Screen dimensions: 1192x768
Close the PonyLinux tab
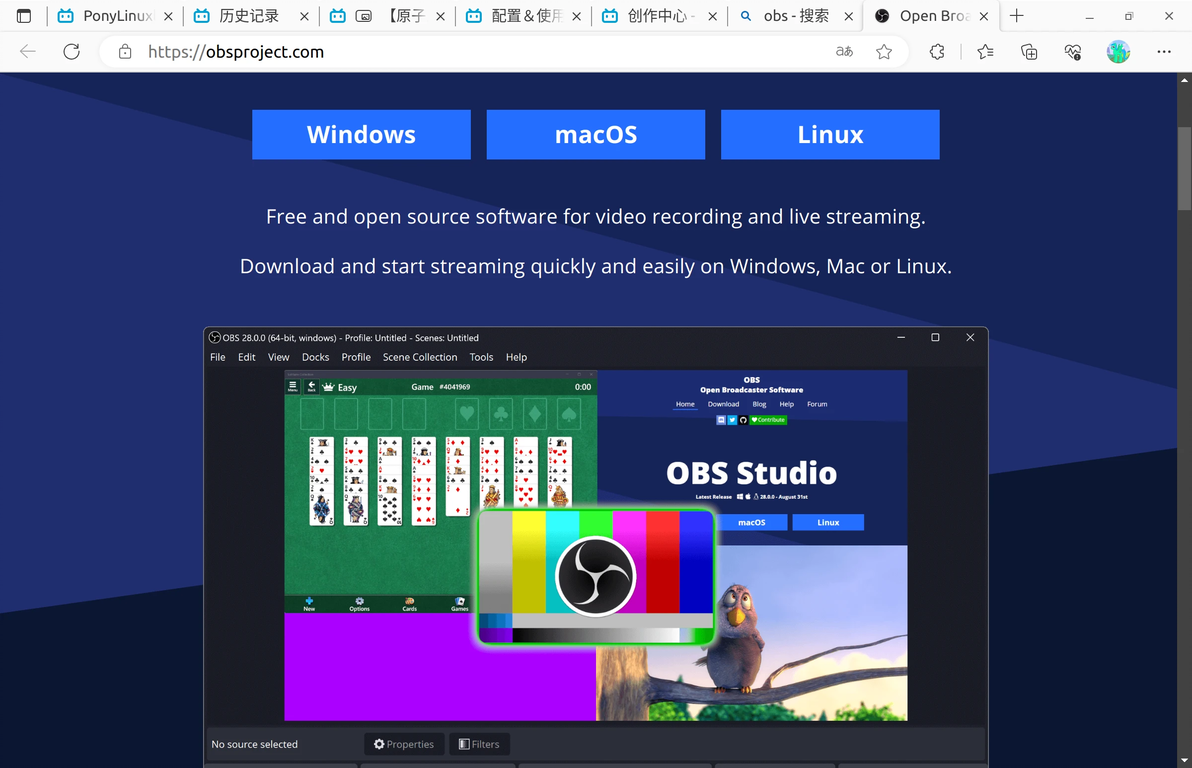tap(168, 16)
